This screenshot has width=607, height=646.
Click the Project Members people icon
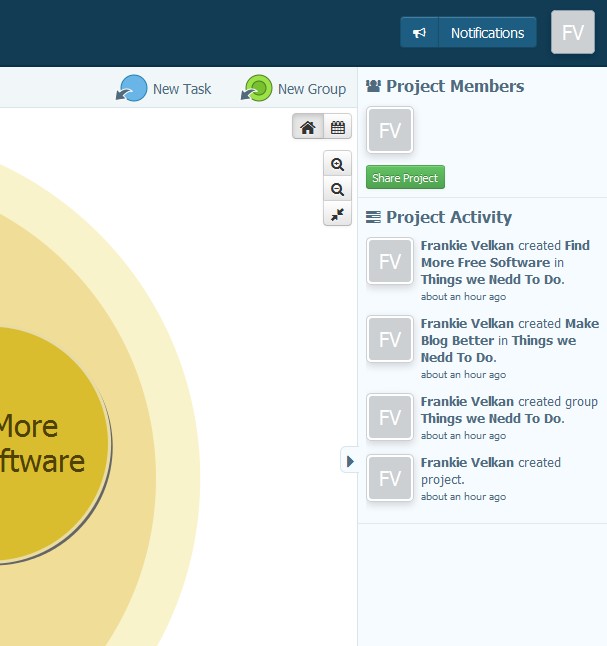(373, 86)
